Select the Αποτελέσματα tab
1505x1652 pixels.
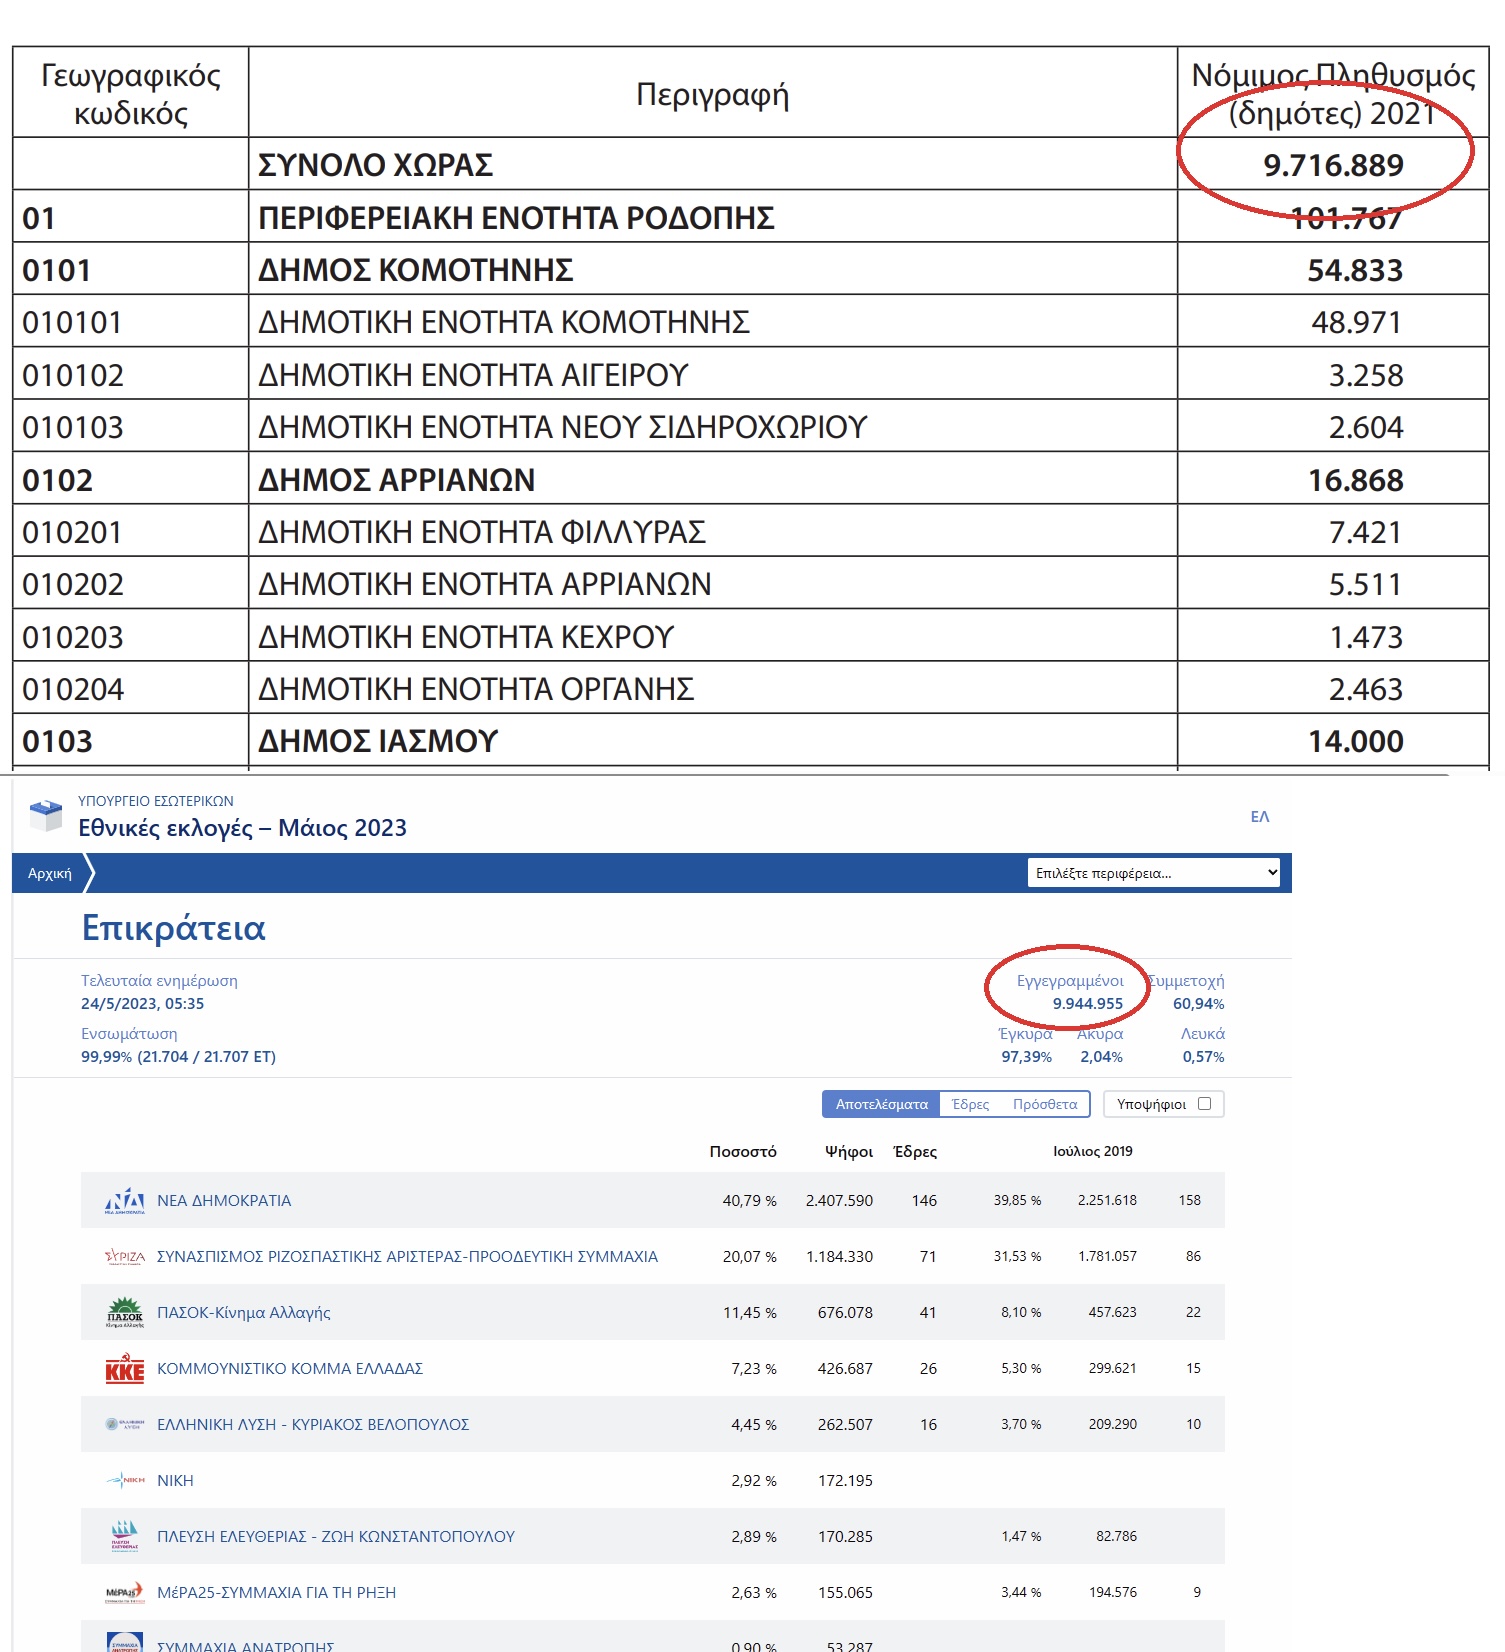882,1104
